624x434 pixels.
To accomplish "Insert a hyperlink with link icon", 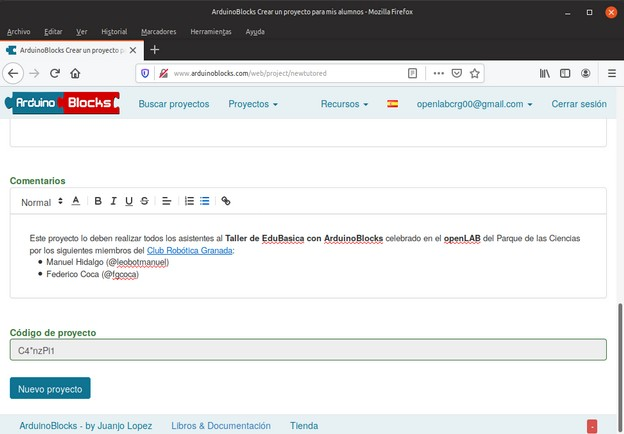I will 226,201.
